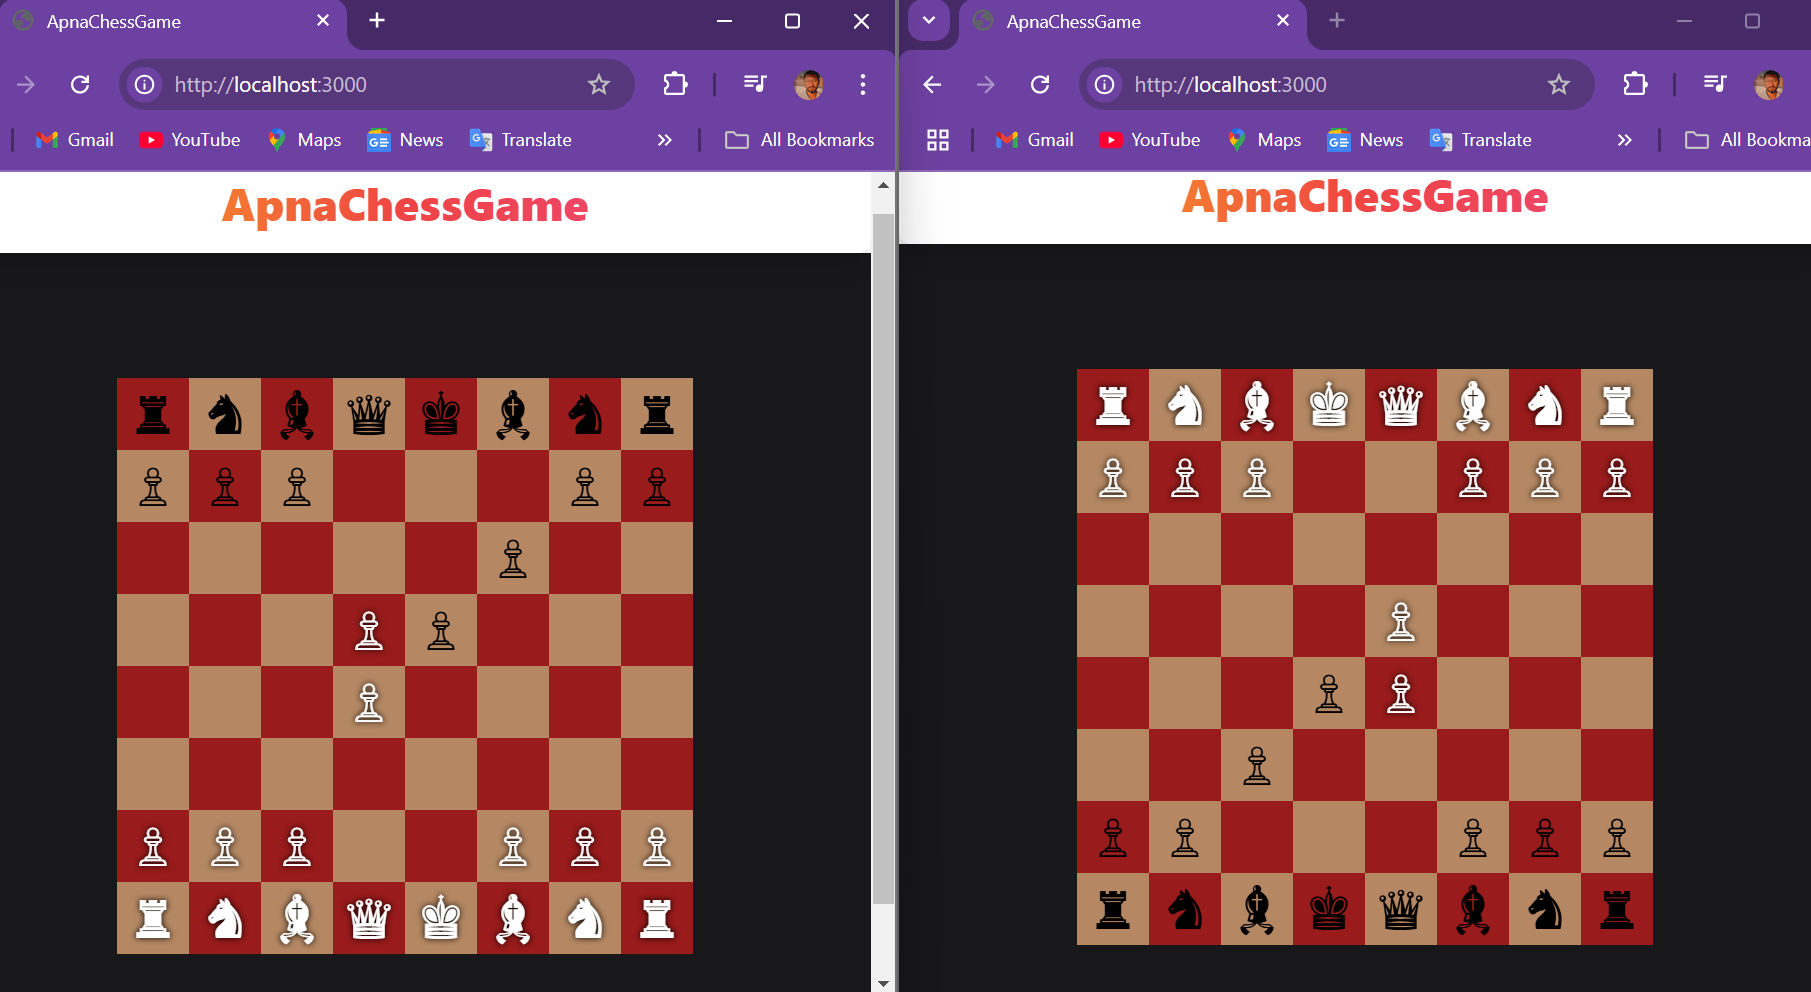Reload the localhost page

tap(80, 84)
